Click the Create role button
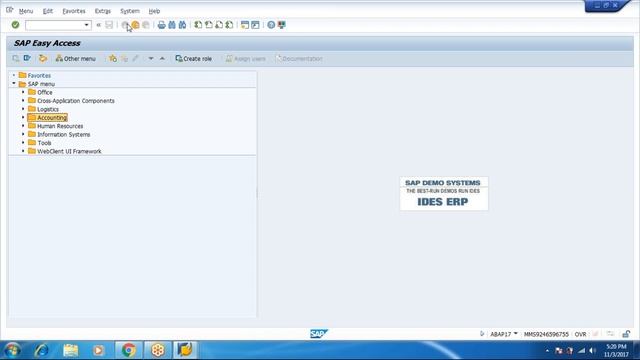 click(193, 58)
